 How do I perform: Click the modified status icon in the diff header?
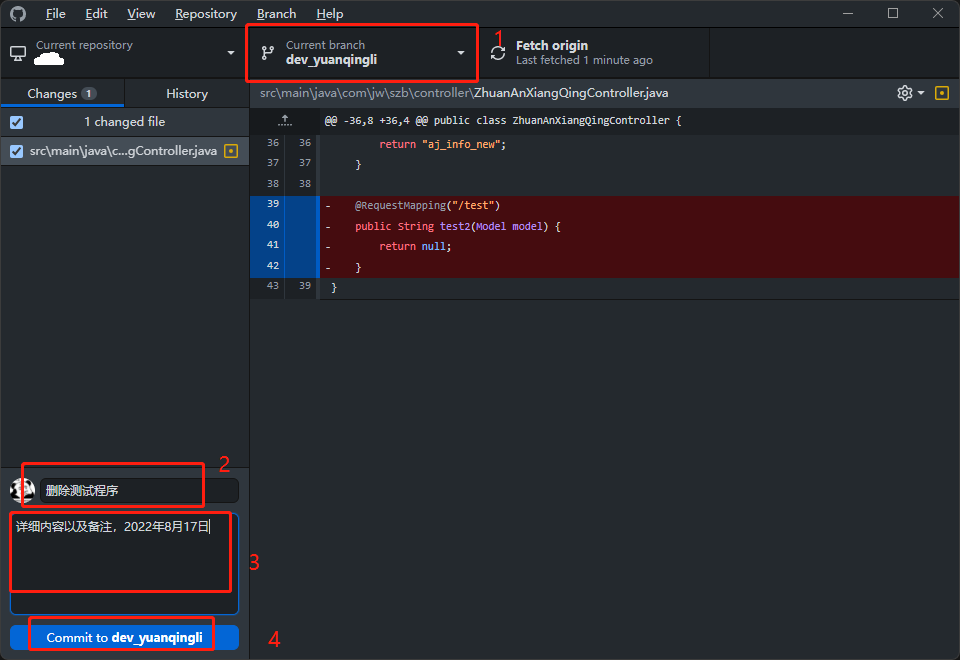tap(942, 93)
